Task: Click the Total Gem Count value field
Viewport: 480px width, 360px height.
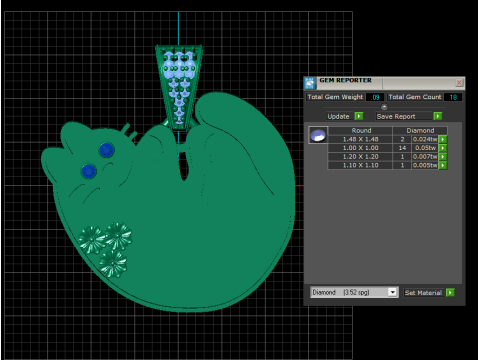Action: (453, 97)
